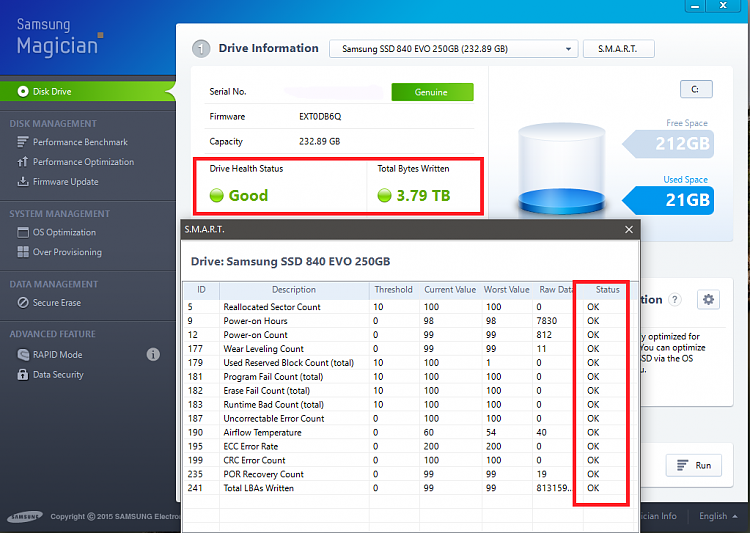750x533 pixels.
Task: Select the Disk Drive sidebar item
Action: 86,91
